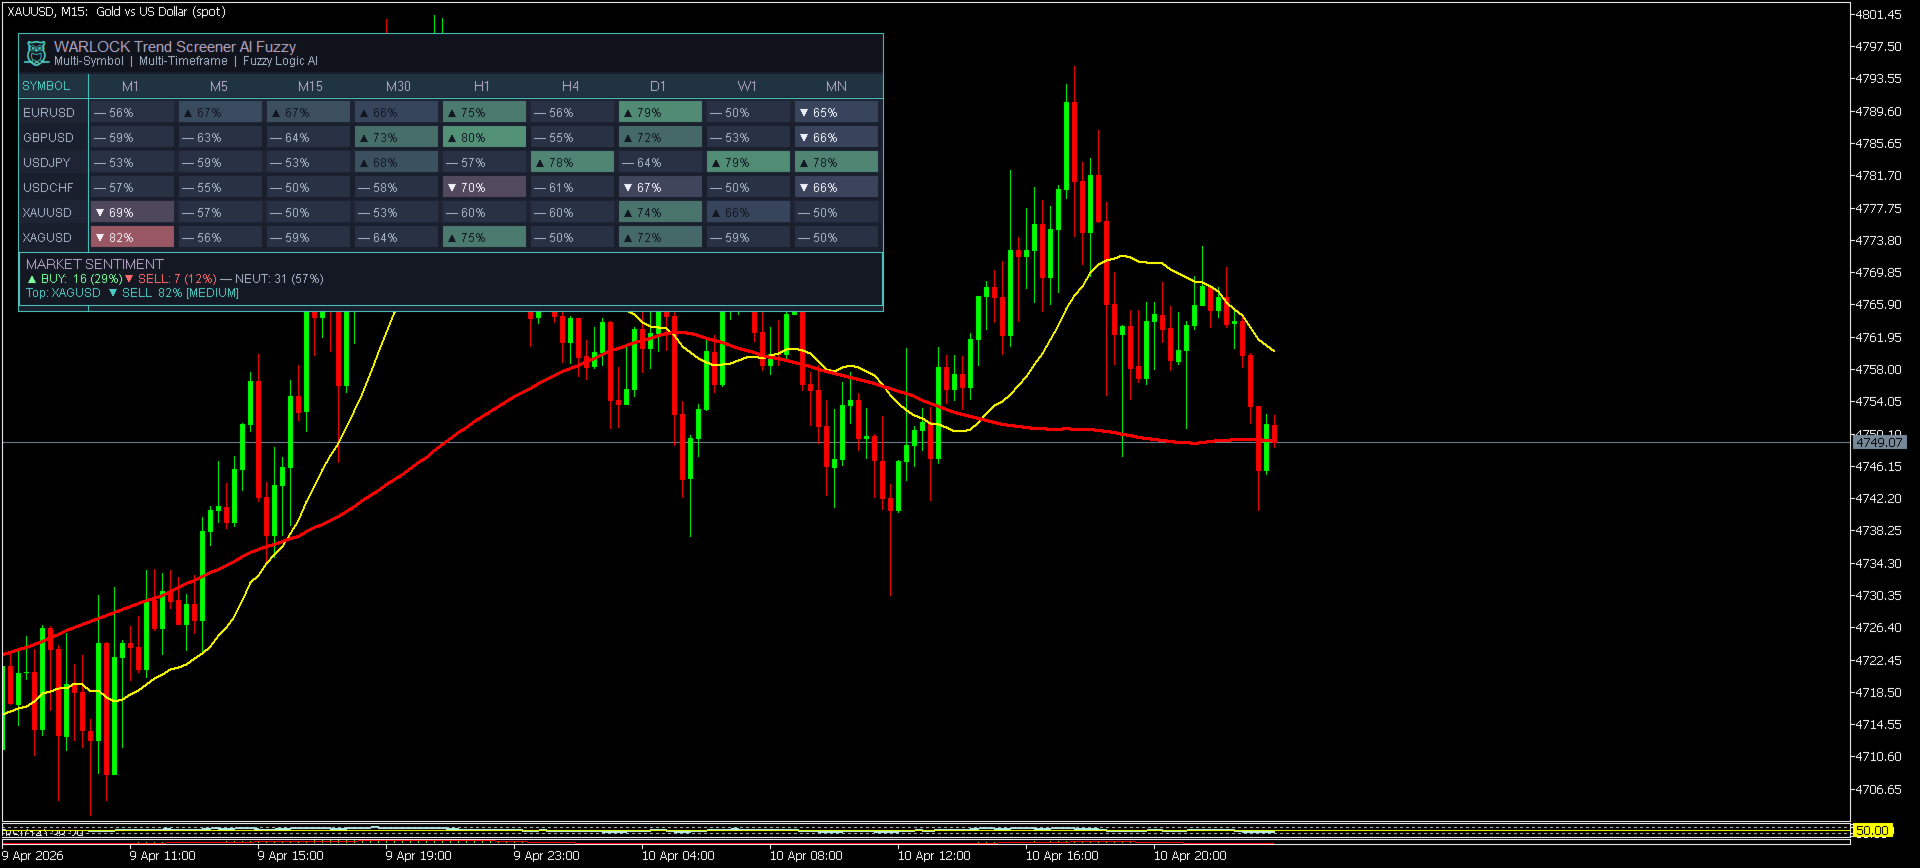Click USDJPY MN buy cell showing 78%
The height and width of the screenshot is (868, 1920).
tap(836, 162)
